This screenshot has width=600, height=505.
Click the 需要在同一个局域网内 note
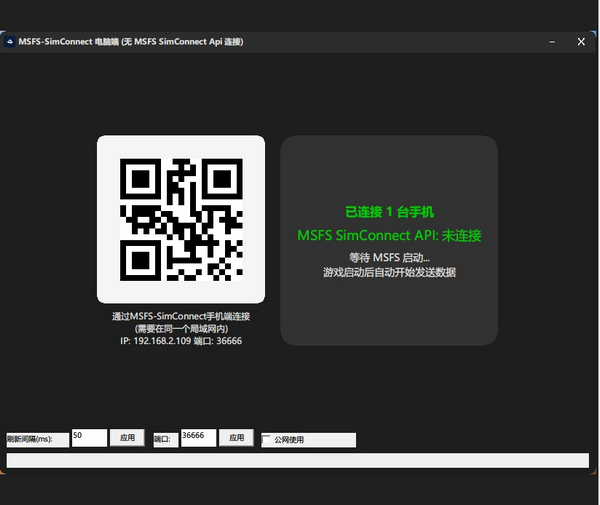[181, 329]
